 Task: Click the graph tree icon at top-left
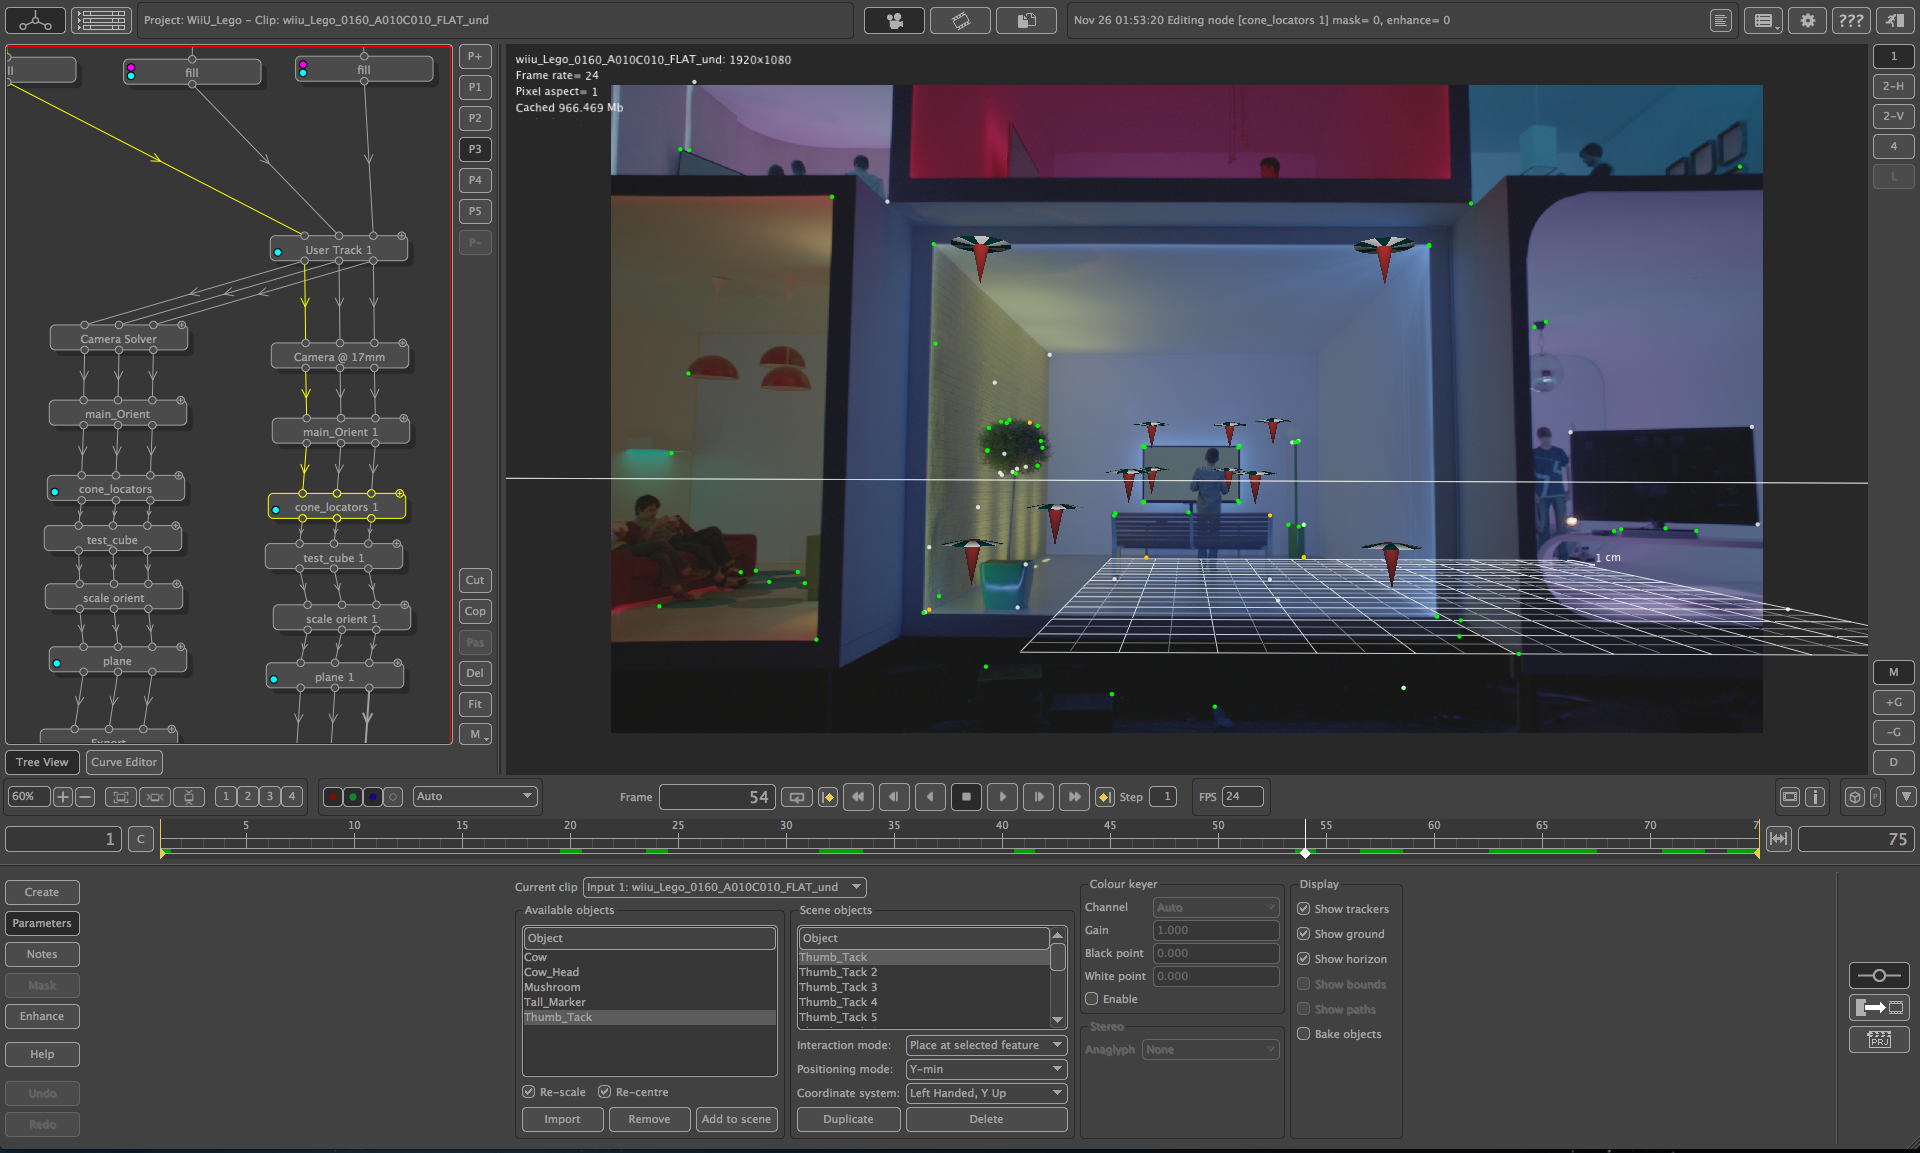tap(35, 20)
